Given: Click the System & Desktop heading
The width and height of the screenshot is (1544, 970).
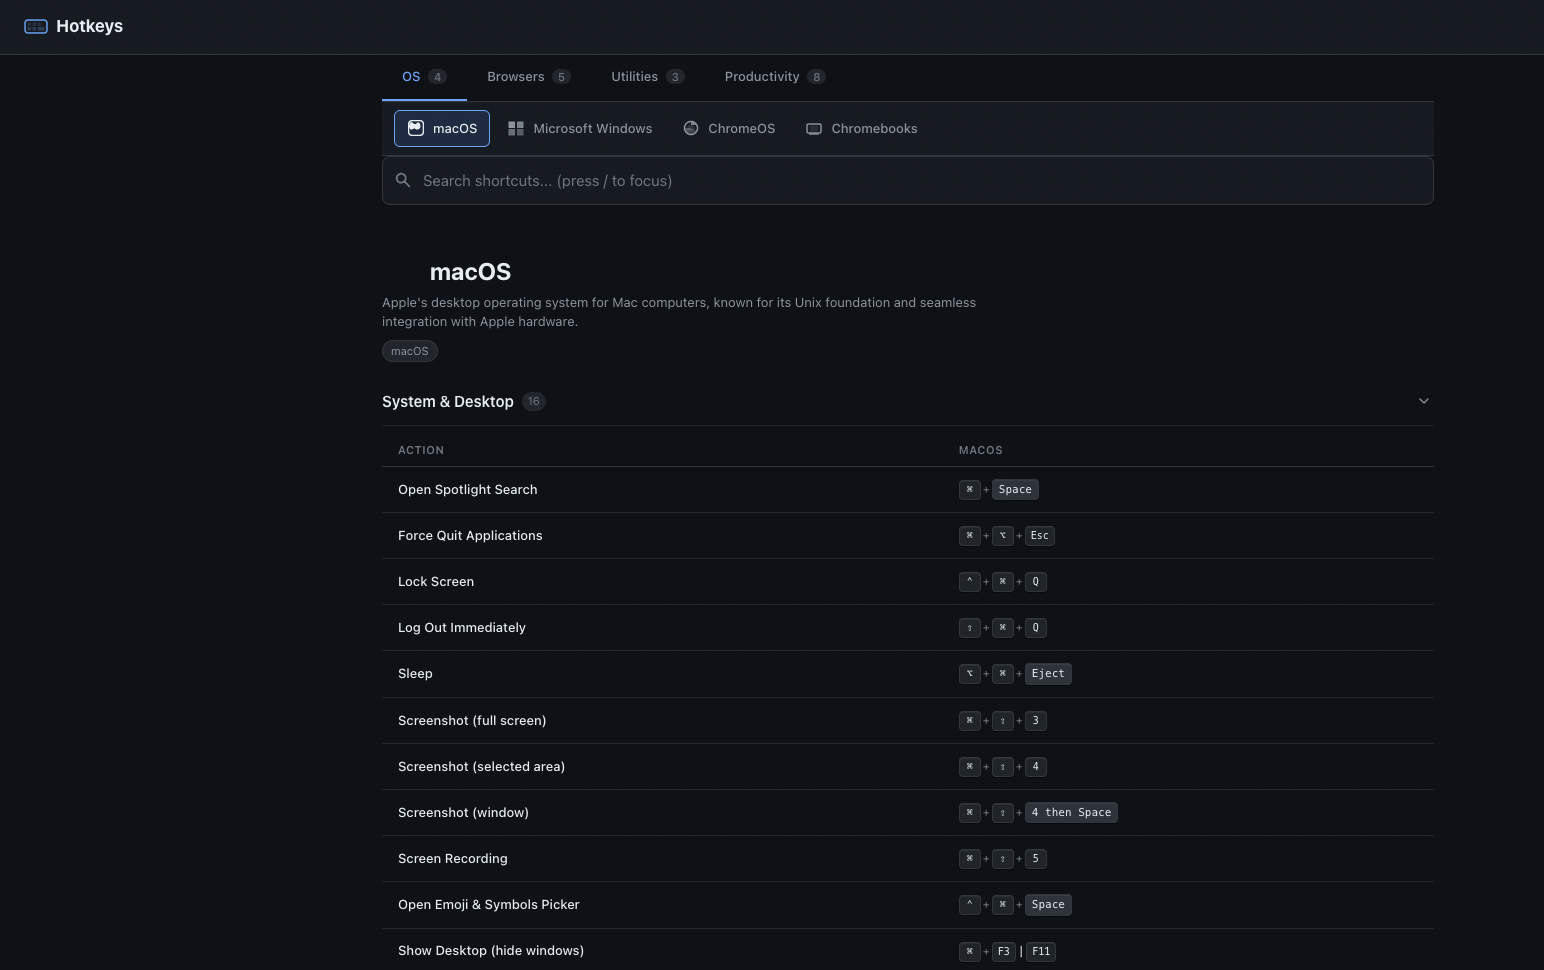Looking at the screenshot, I should pyautogui.click(x=448, y=401).
